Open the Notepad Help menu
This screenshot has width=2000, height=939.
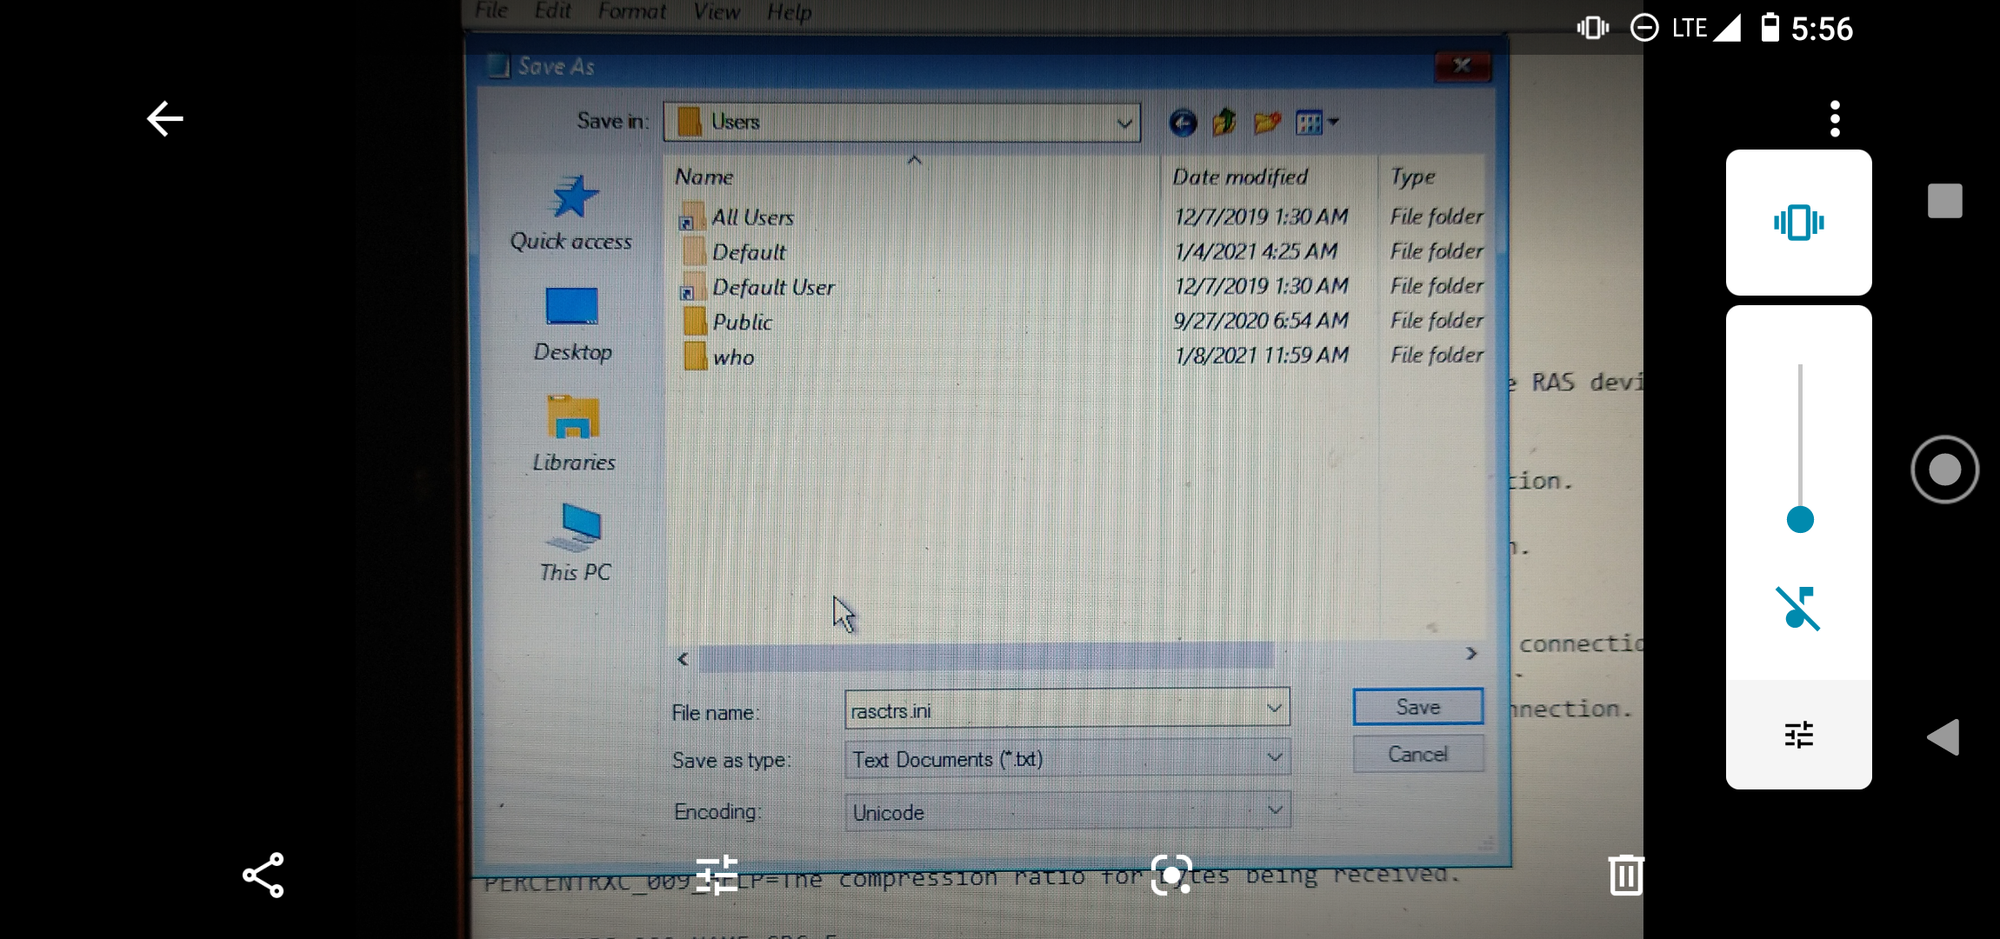(x=789, y=13)
